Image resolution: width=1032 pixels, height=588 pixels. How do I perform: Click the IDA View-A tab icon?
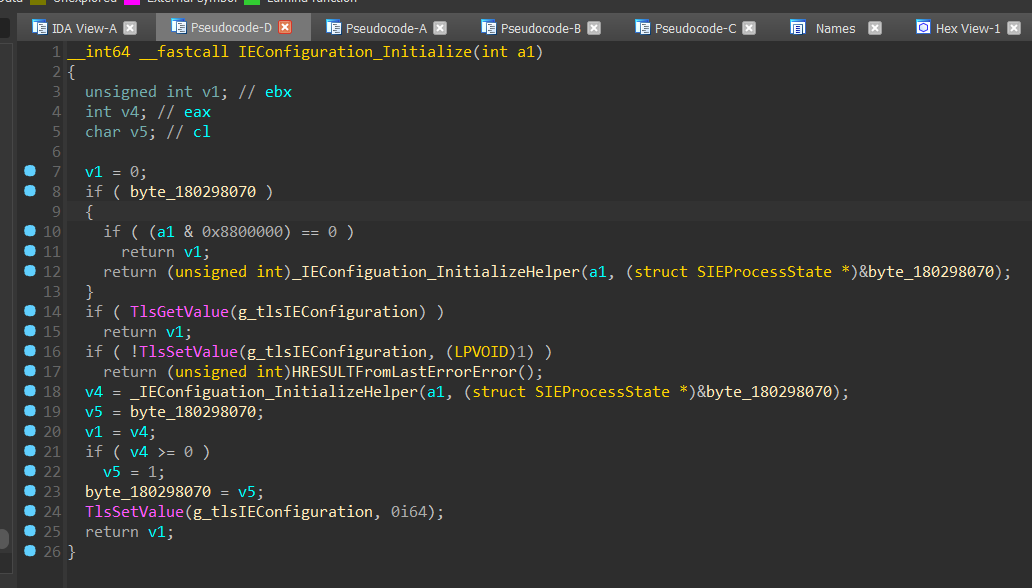click(39, 27)
